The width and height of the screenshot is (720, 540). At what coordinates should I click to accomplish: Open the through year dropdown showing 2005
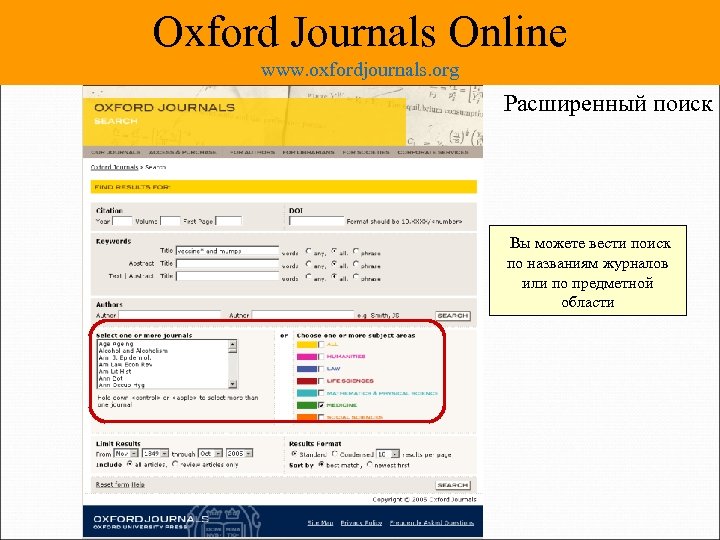239,454
